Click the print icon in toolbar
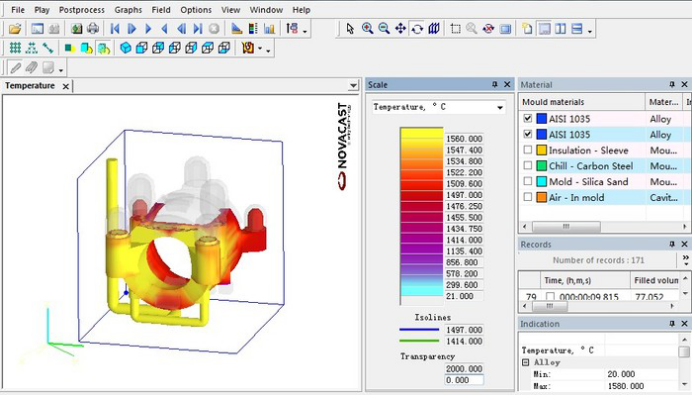The image size is (693, 395). pyautogui.click(x=93, y=29)
